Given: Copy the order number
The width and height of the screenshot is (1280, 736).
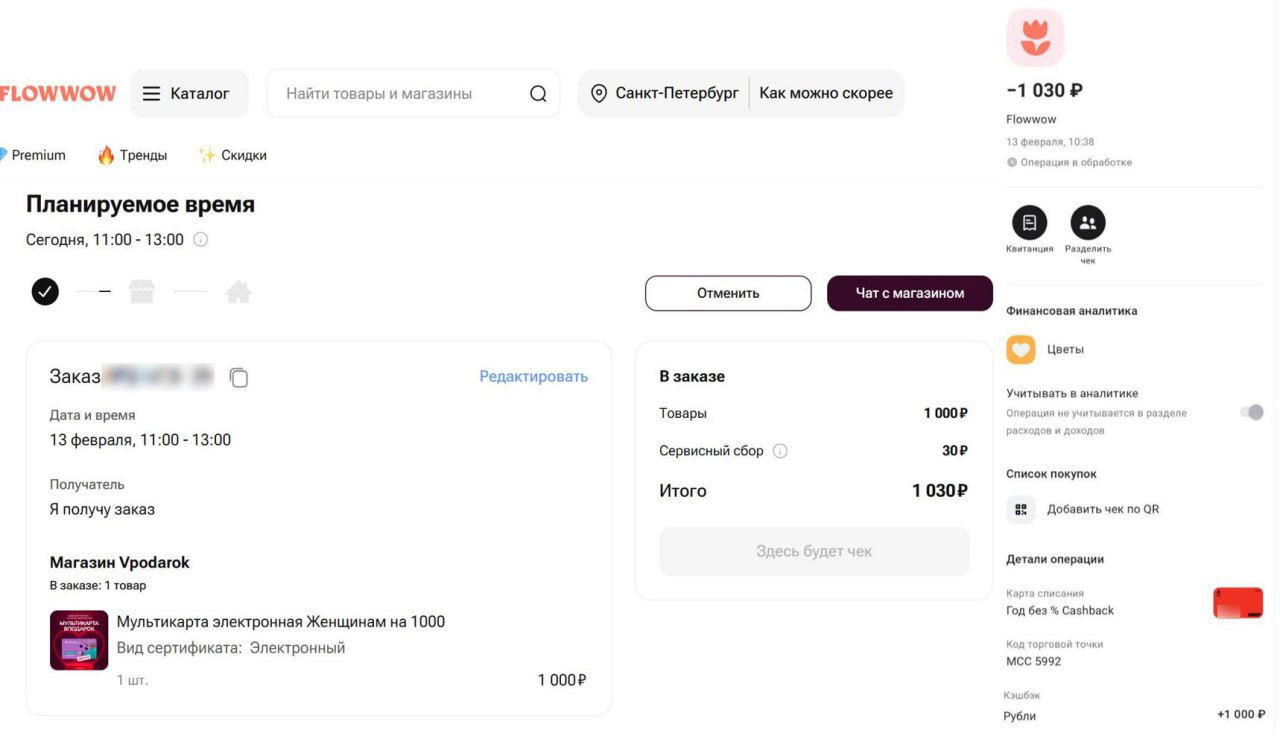Looking at the screenshot, I should (237, 377).
